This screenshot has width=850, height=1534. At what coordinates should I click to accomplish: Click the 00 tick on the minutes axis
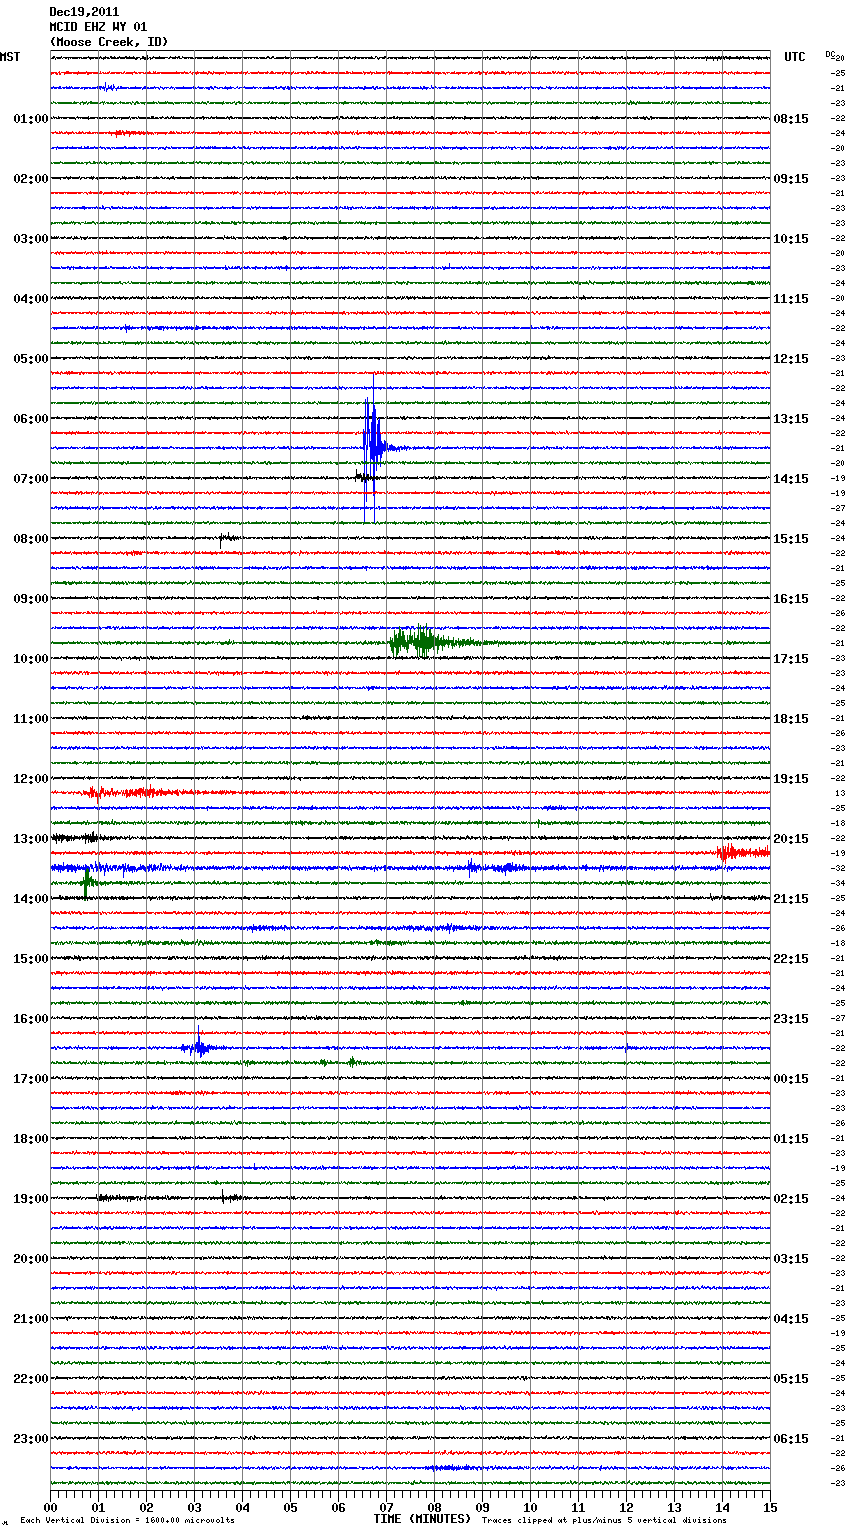point(51,1507)
